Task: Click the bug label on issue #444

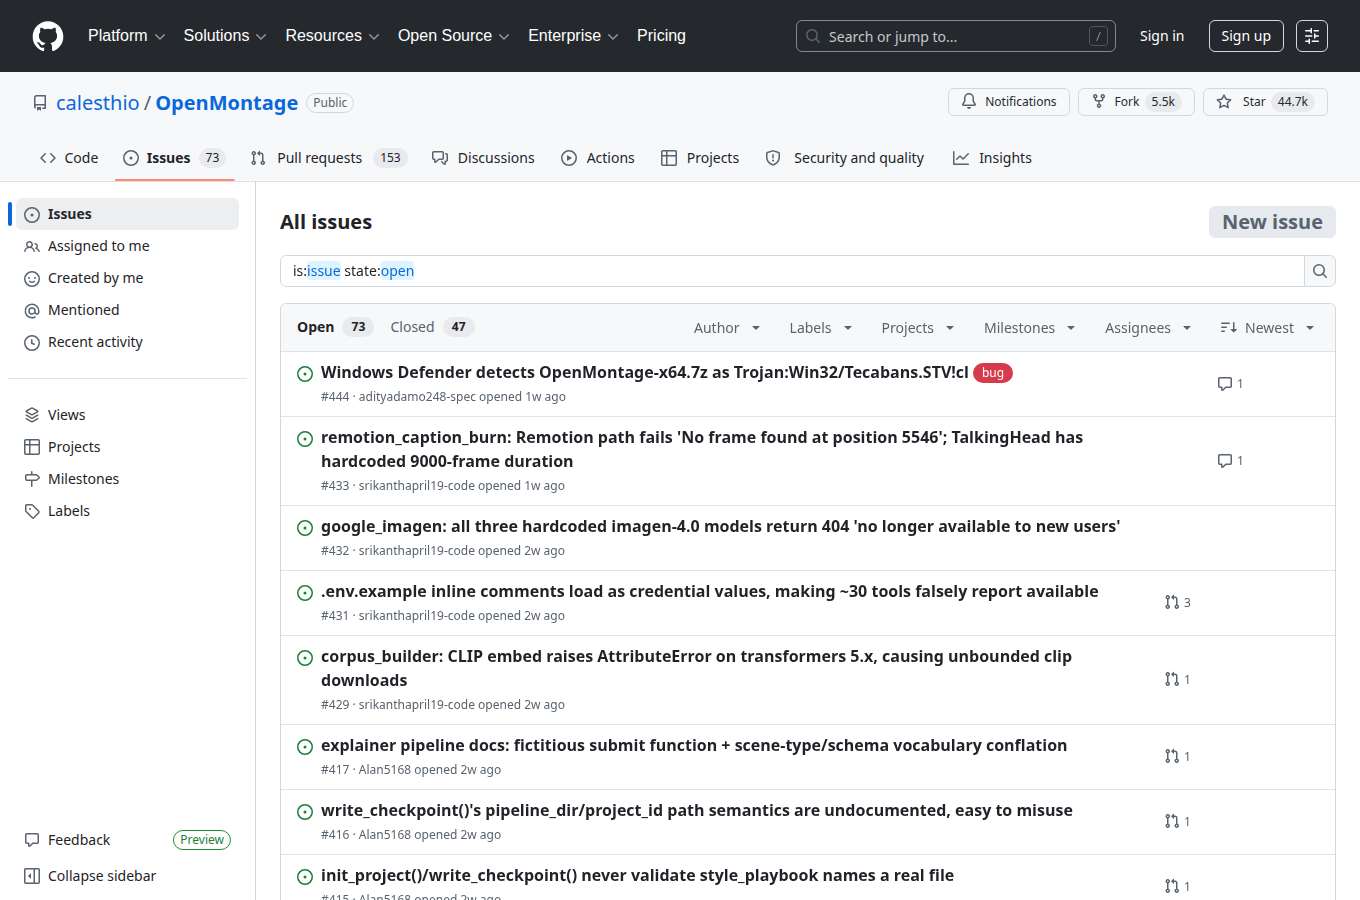Action: (x=993, y=373)
